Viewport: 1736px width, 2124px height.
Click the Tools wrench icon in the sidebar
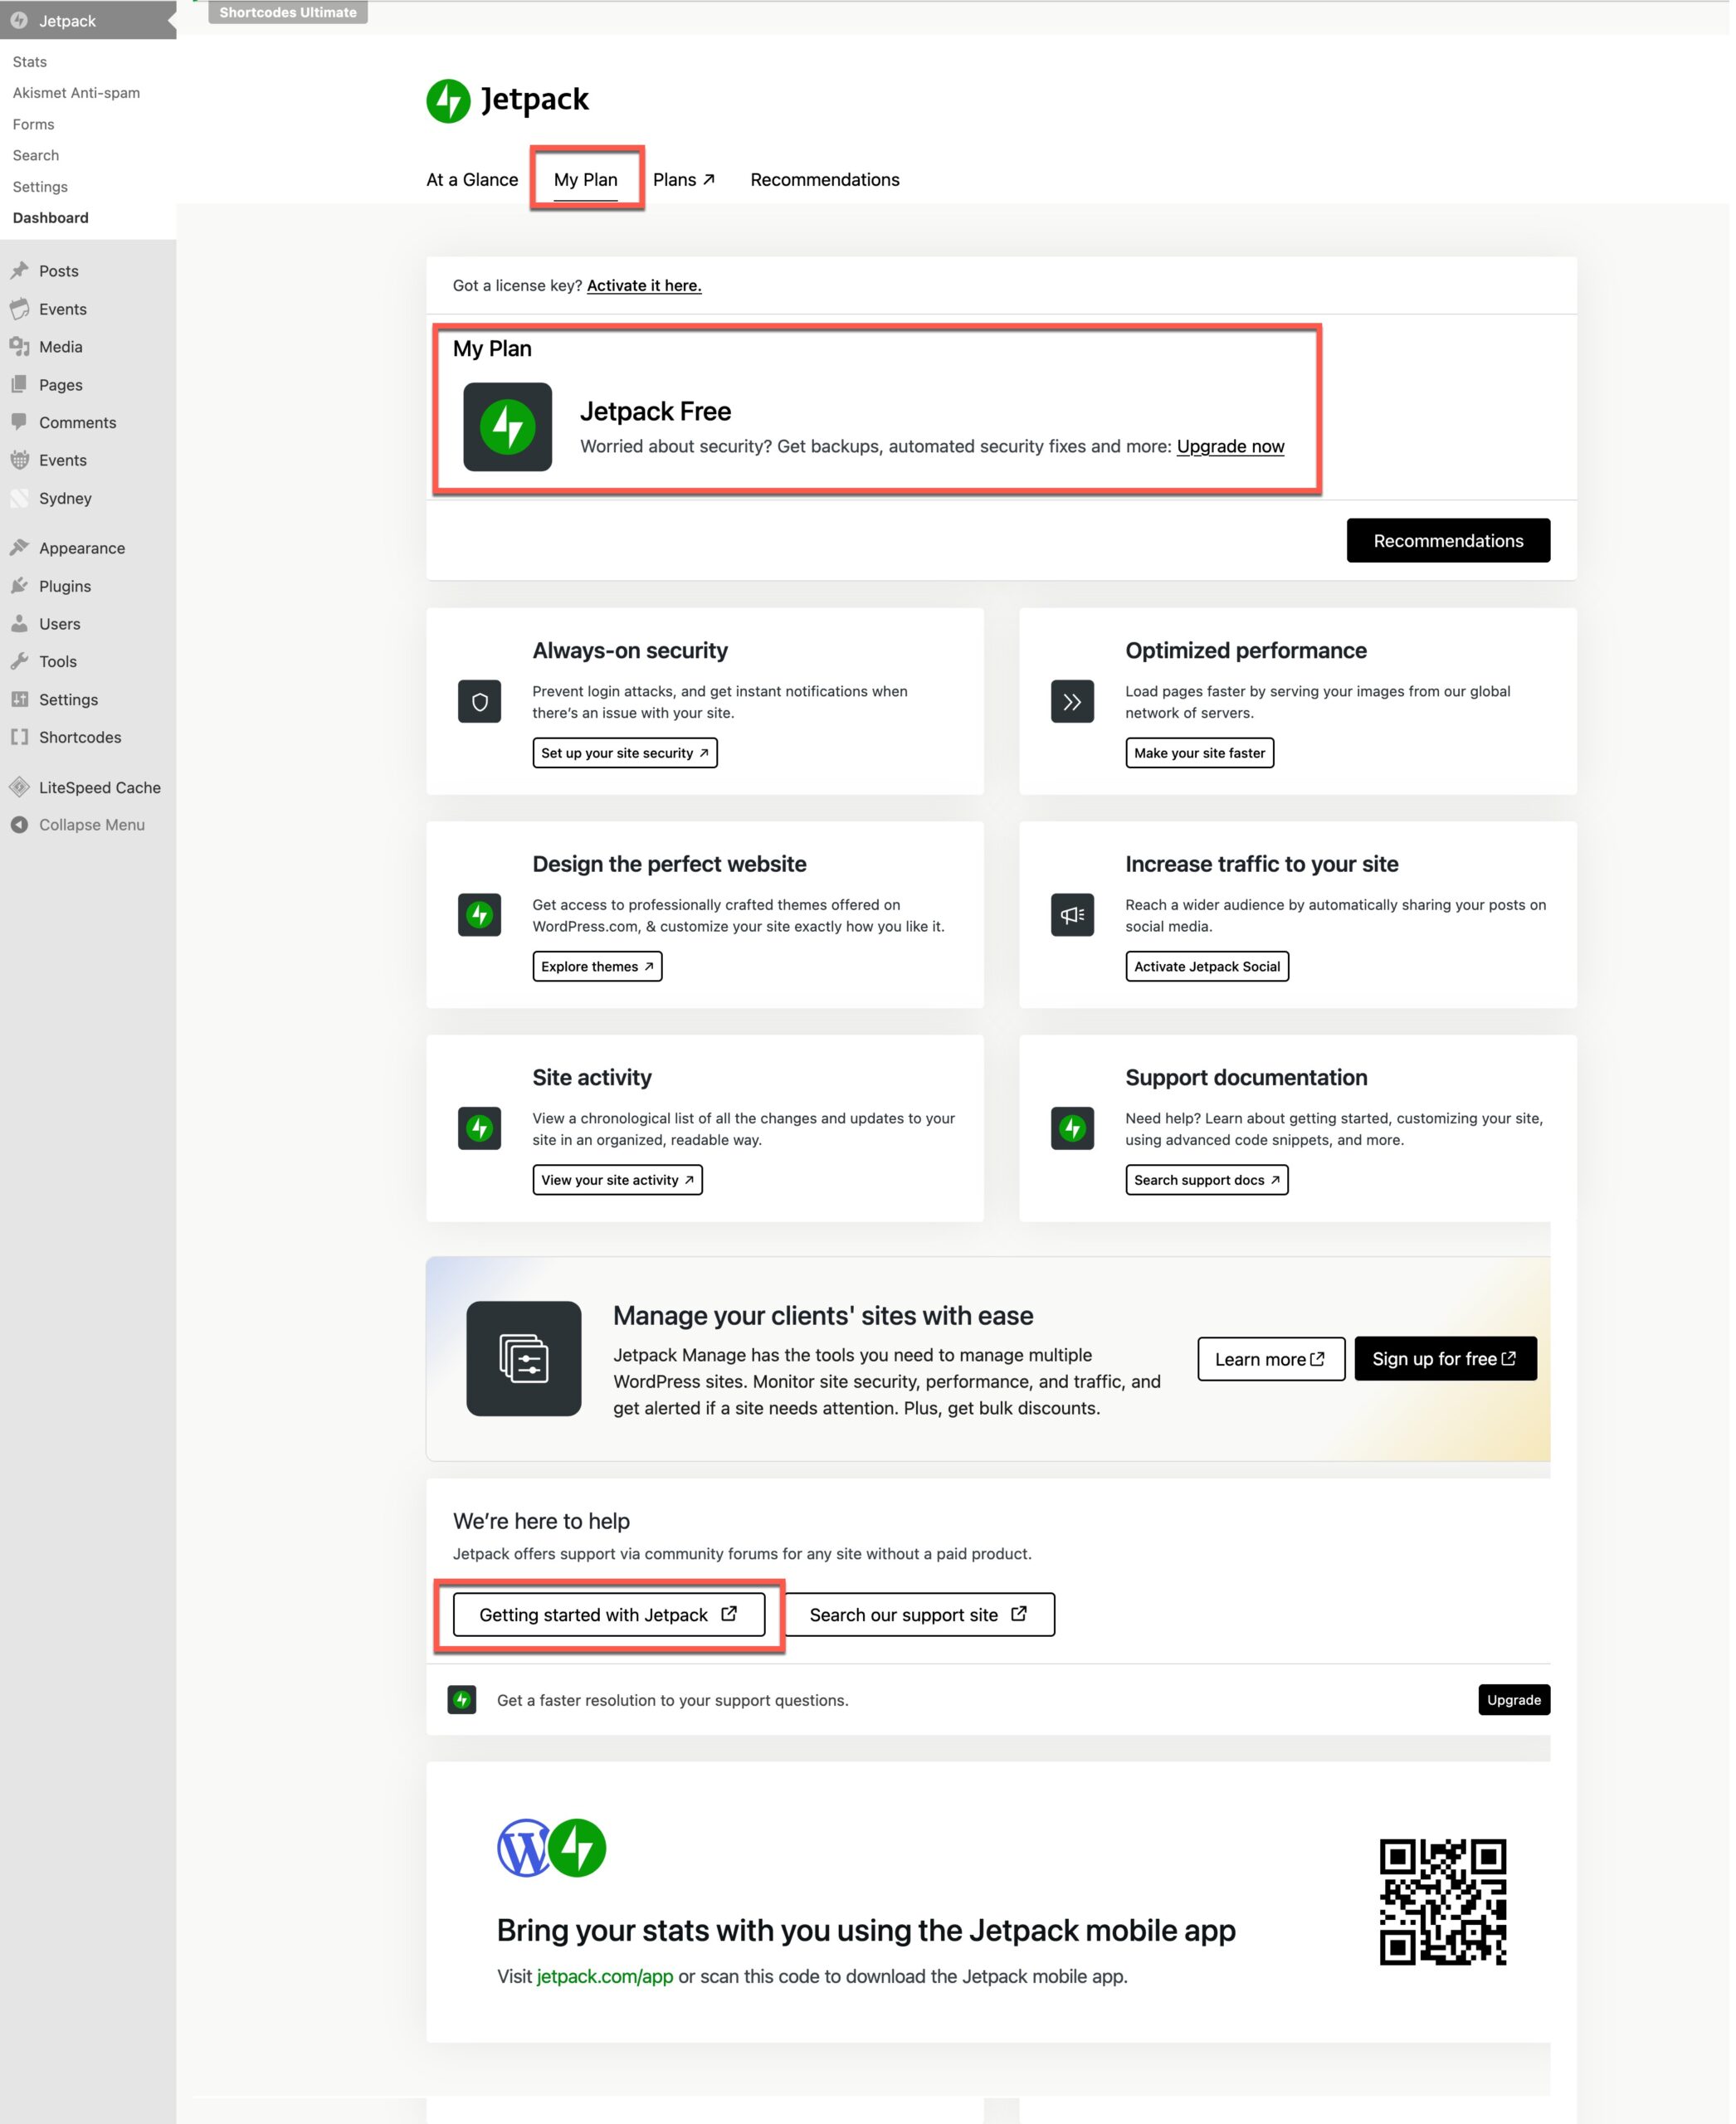[x=20, y=663]
